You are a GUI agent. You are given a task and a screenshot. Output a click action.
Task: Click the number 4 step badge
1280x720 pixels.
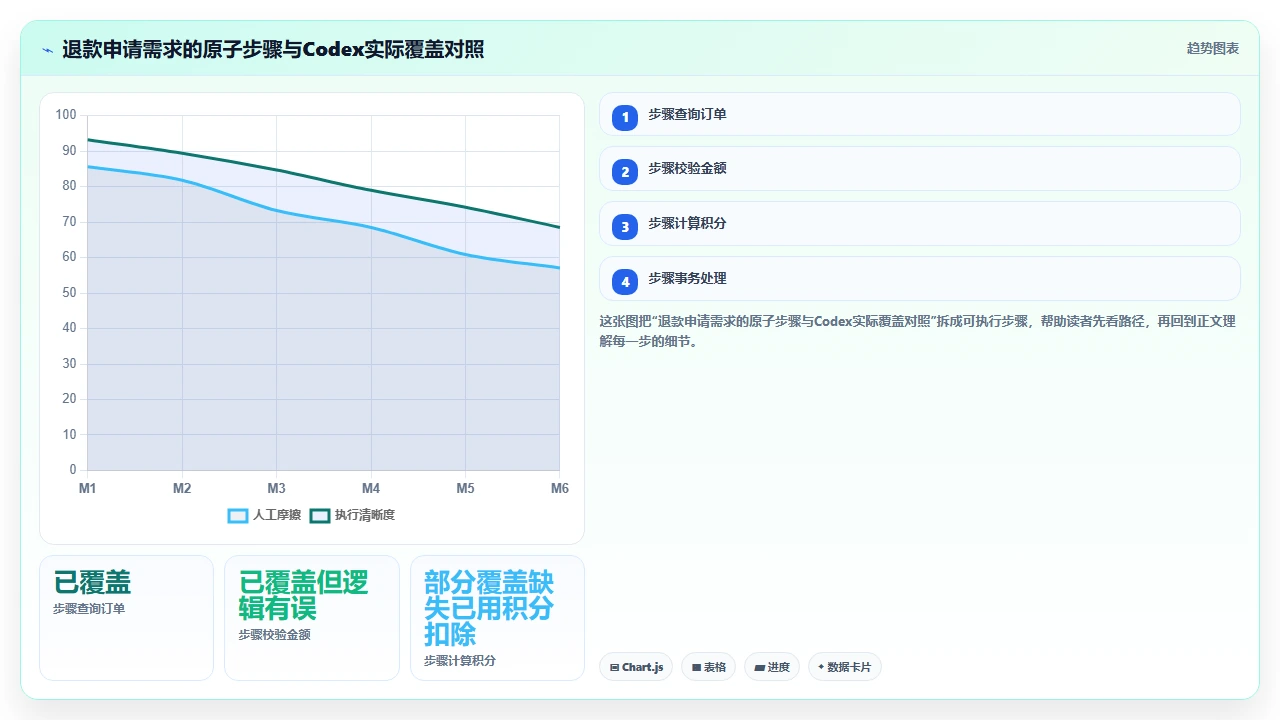pyautogui.click(x=625, y=282)
